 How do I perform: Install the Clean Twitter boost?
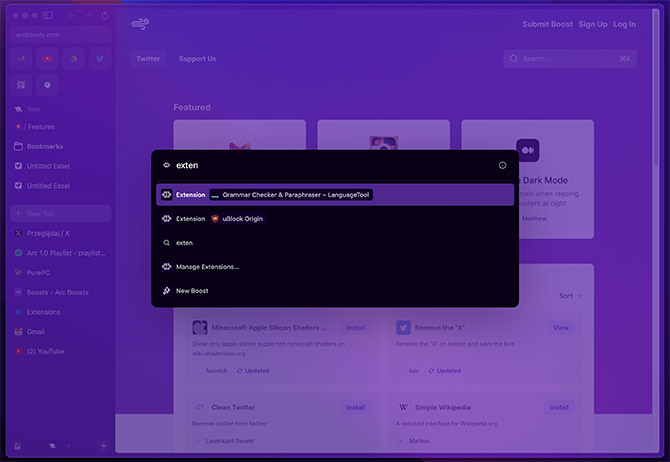pos(356,407)
